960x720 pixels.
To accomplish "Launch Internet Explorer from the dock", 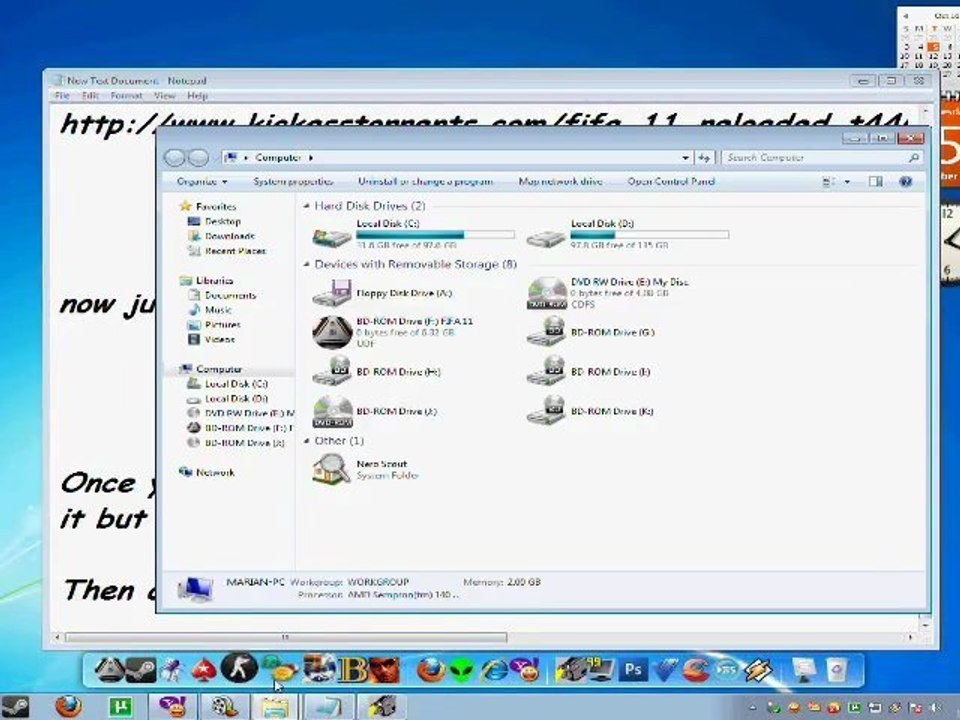I will 493,670.
